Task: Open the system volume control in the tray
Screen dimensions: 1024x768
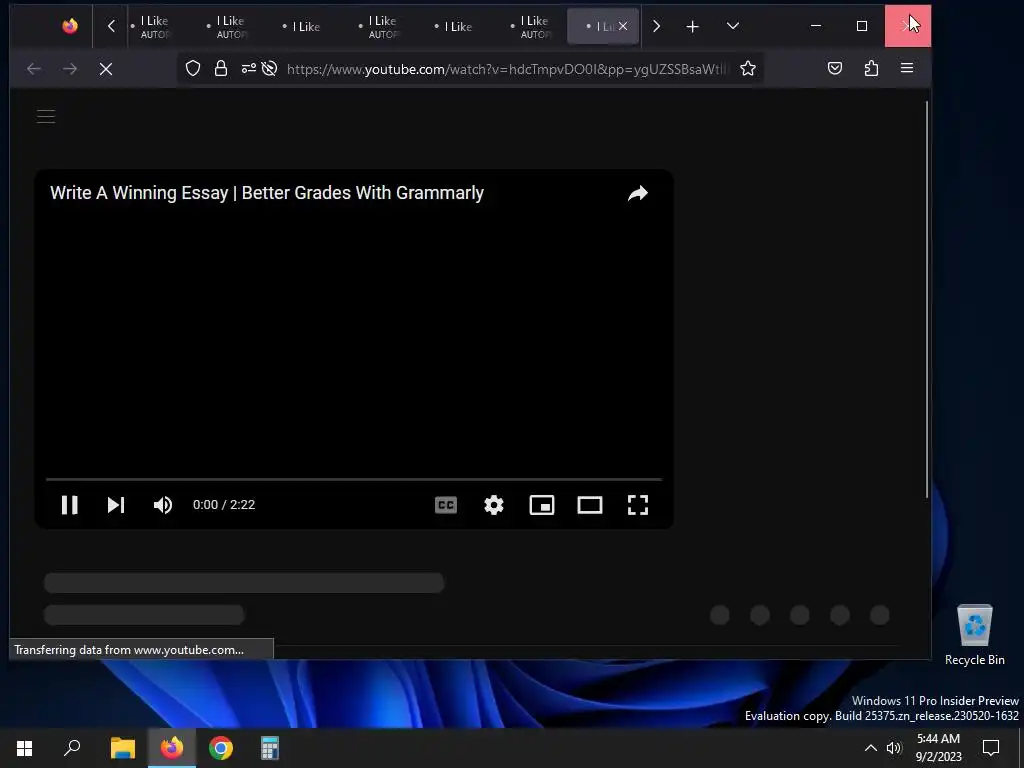Action: tap(894, 748)
